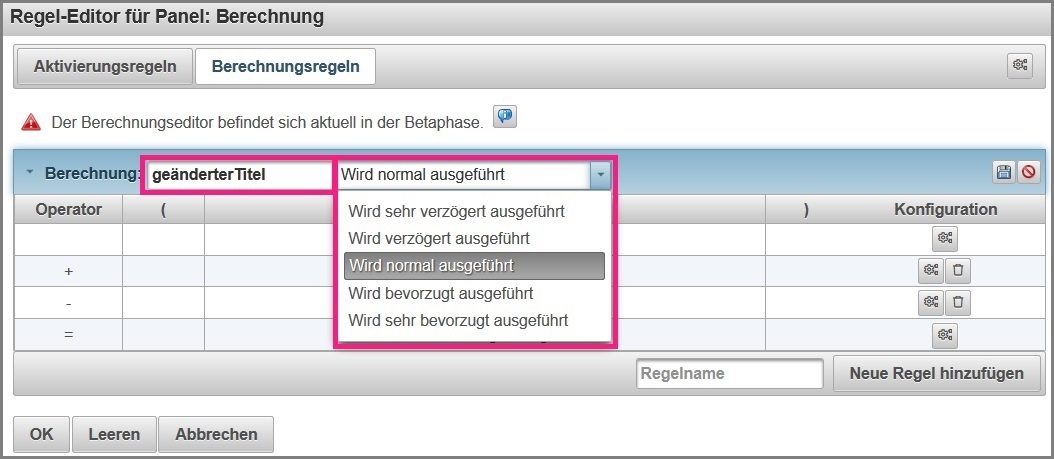This screenshot has height=459, width=1054.
Task: Edit the geänderterTitel name field
Action: (x=239, y=175)
